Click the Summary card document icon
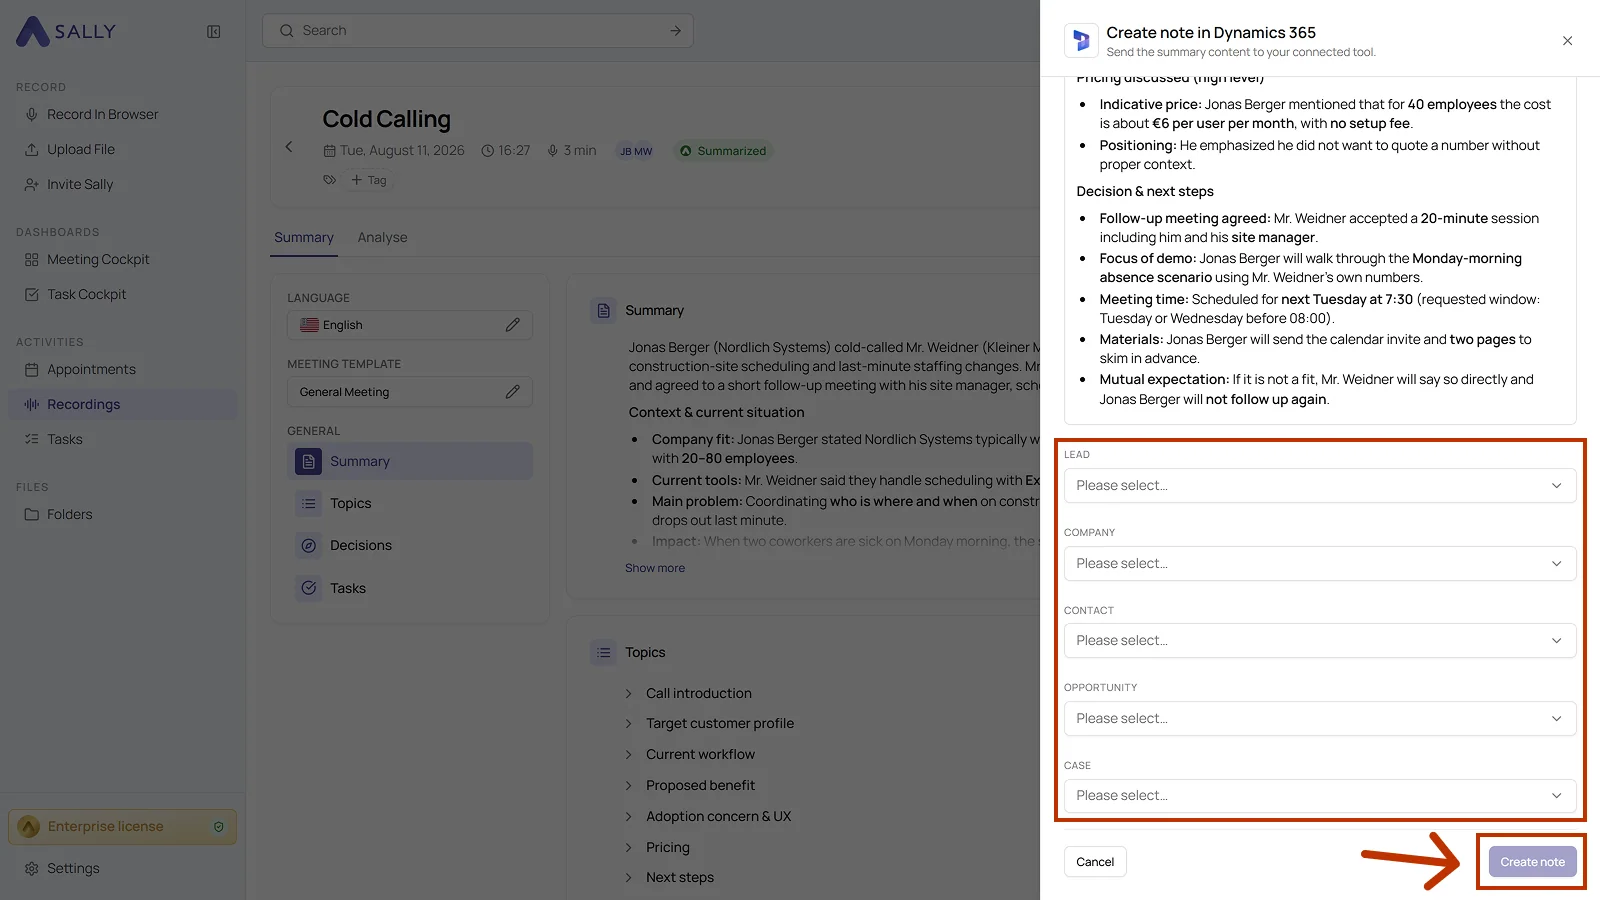 coord(603,311)
